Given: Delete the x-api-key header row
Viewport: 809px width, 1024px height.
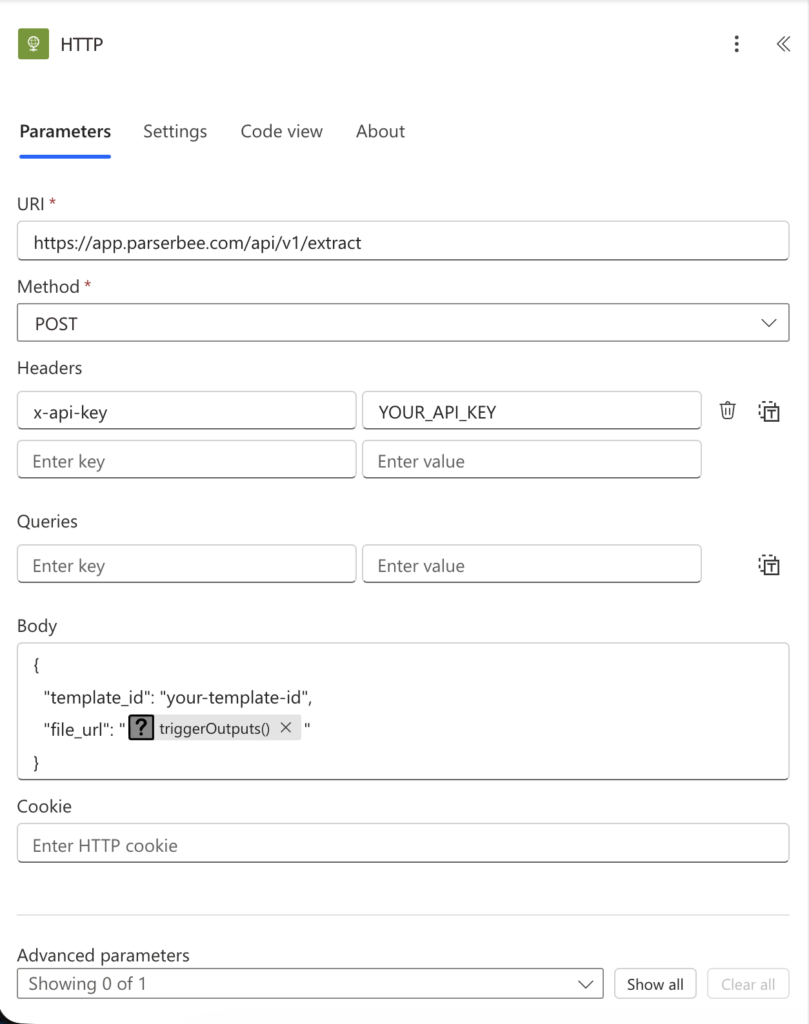Looking at the screenshot, I should click(x=727, y=411).
